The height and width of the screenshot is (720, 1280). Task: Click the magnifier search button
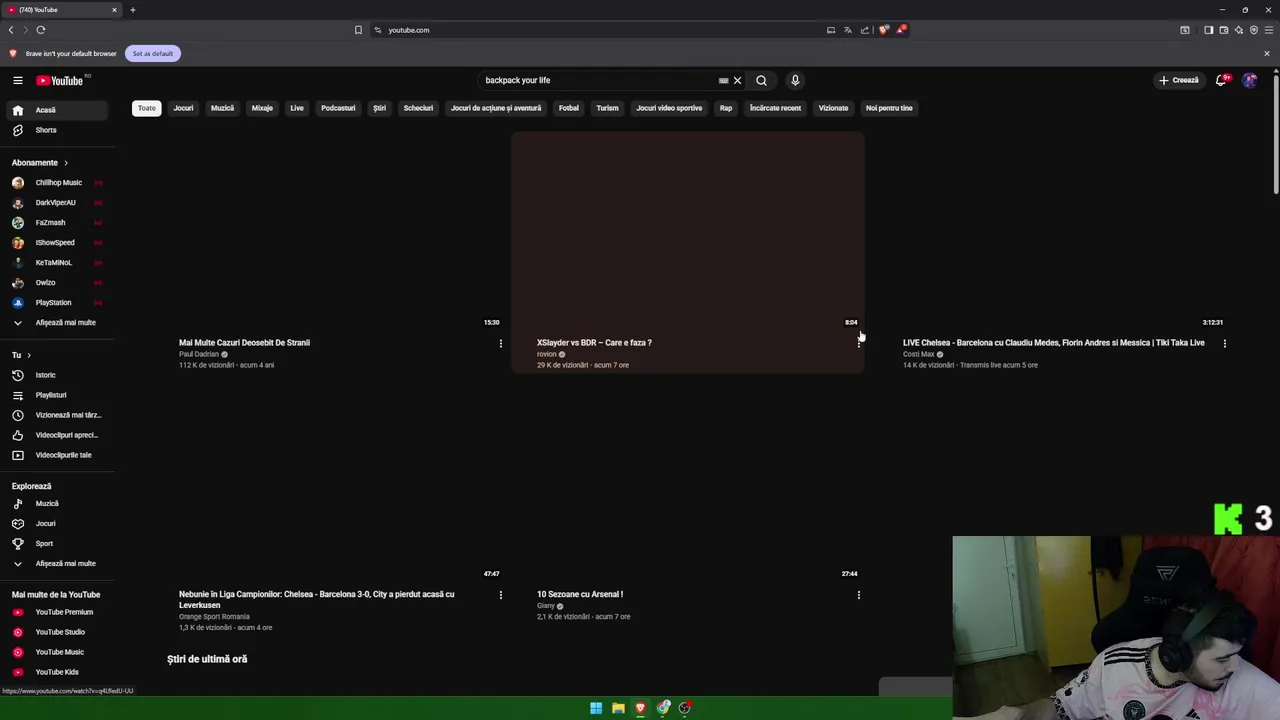(x=761, y=80)
